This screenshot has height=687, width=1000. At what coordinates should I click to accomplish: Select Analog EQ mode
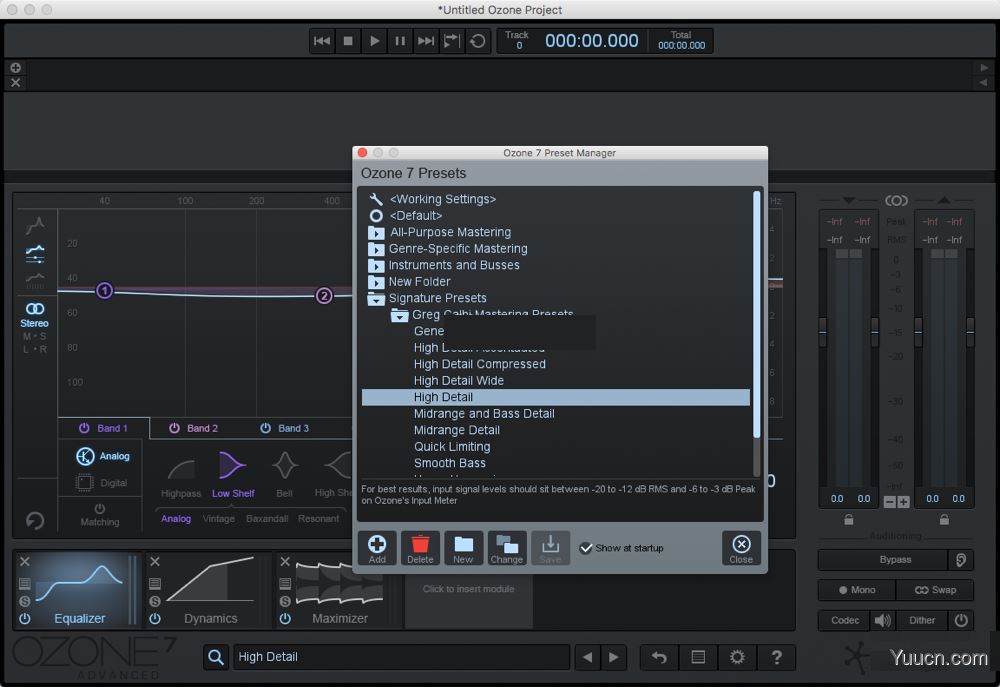click(x=103, y=456)
